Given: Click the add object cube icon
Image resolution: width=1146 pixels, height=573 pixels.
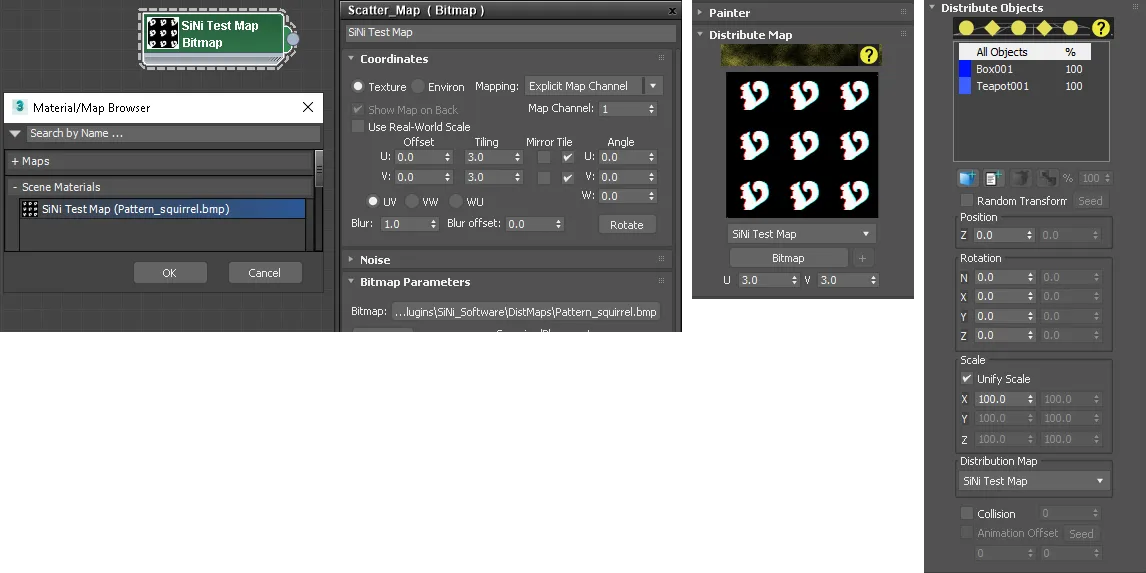Looking at the screenshot, I should pyautogui.click(x=968, y=178).
